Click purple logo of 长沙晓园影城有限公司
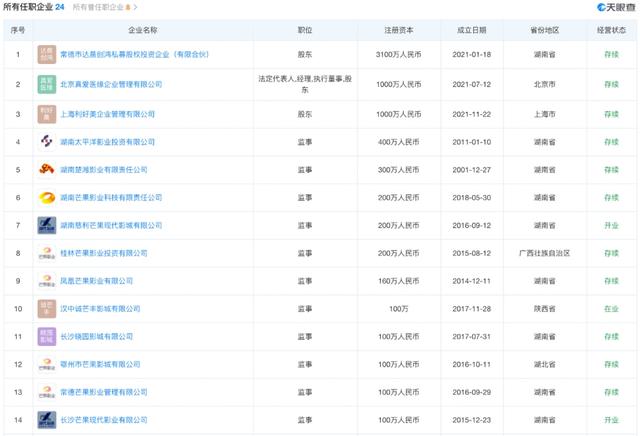This screenshot has width=640, height=436. click(x=47, y=336)
